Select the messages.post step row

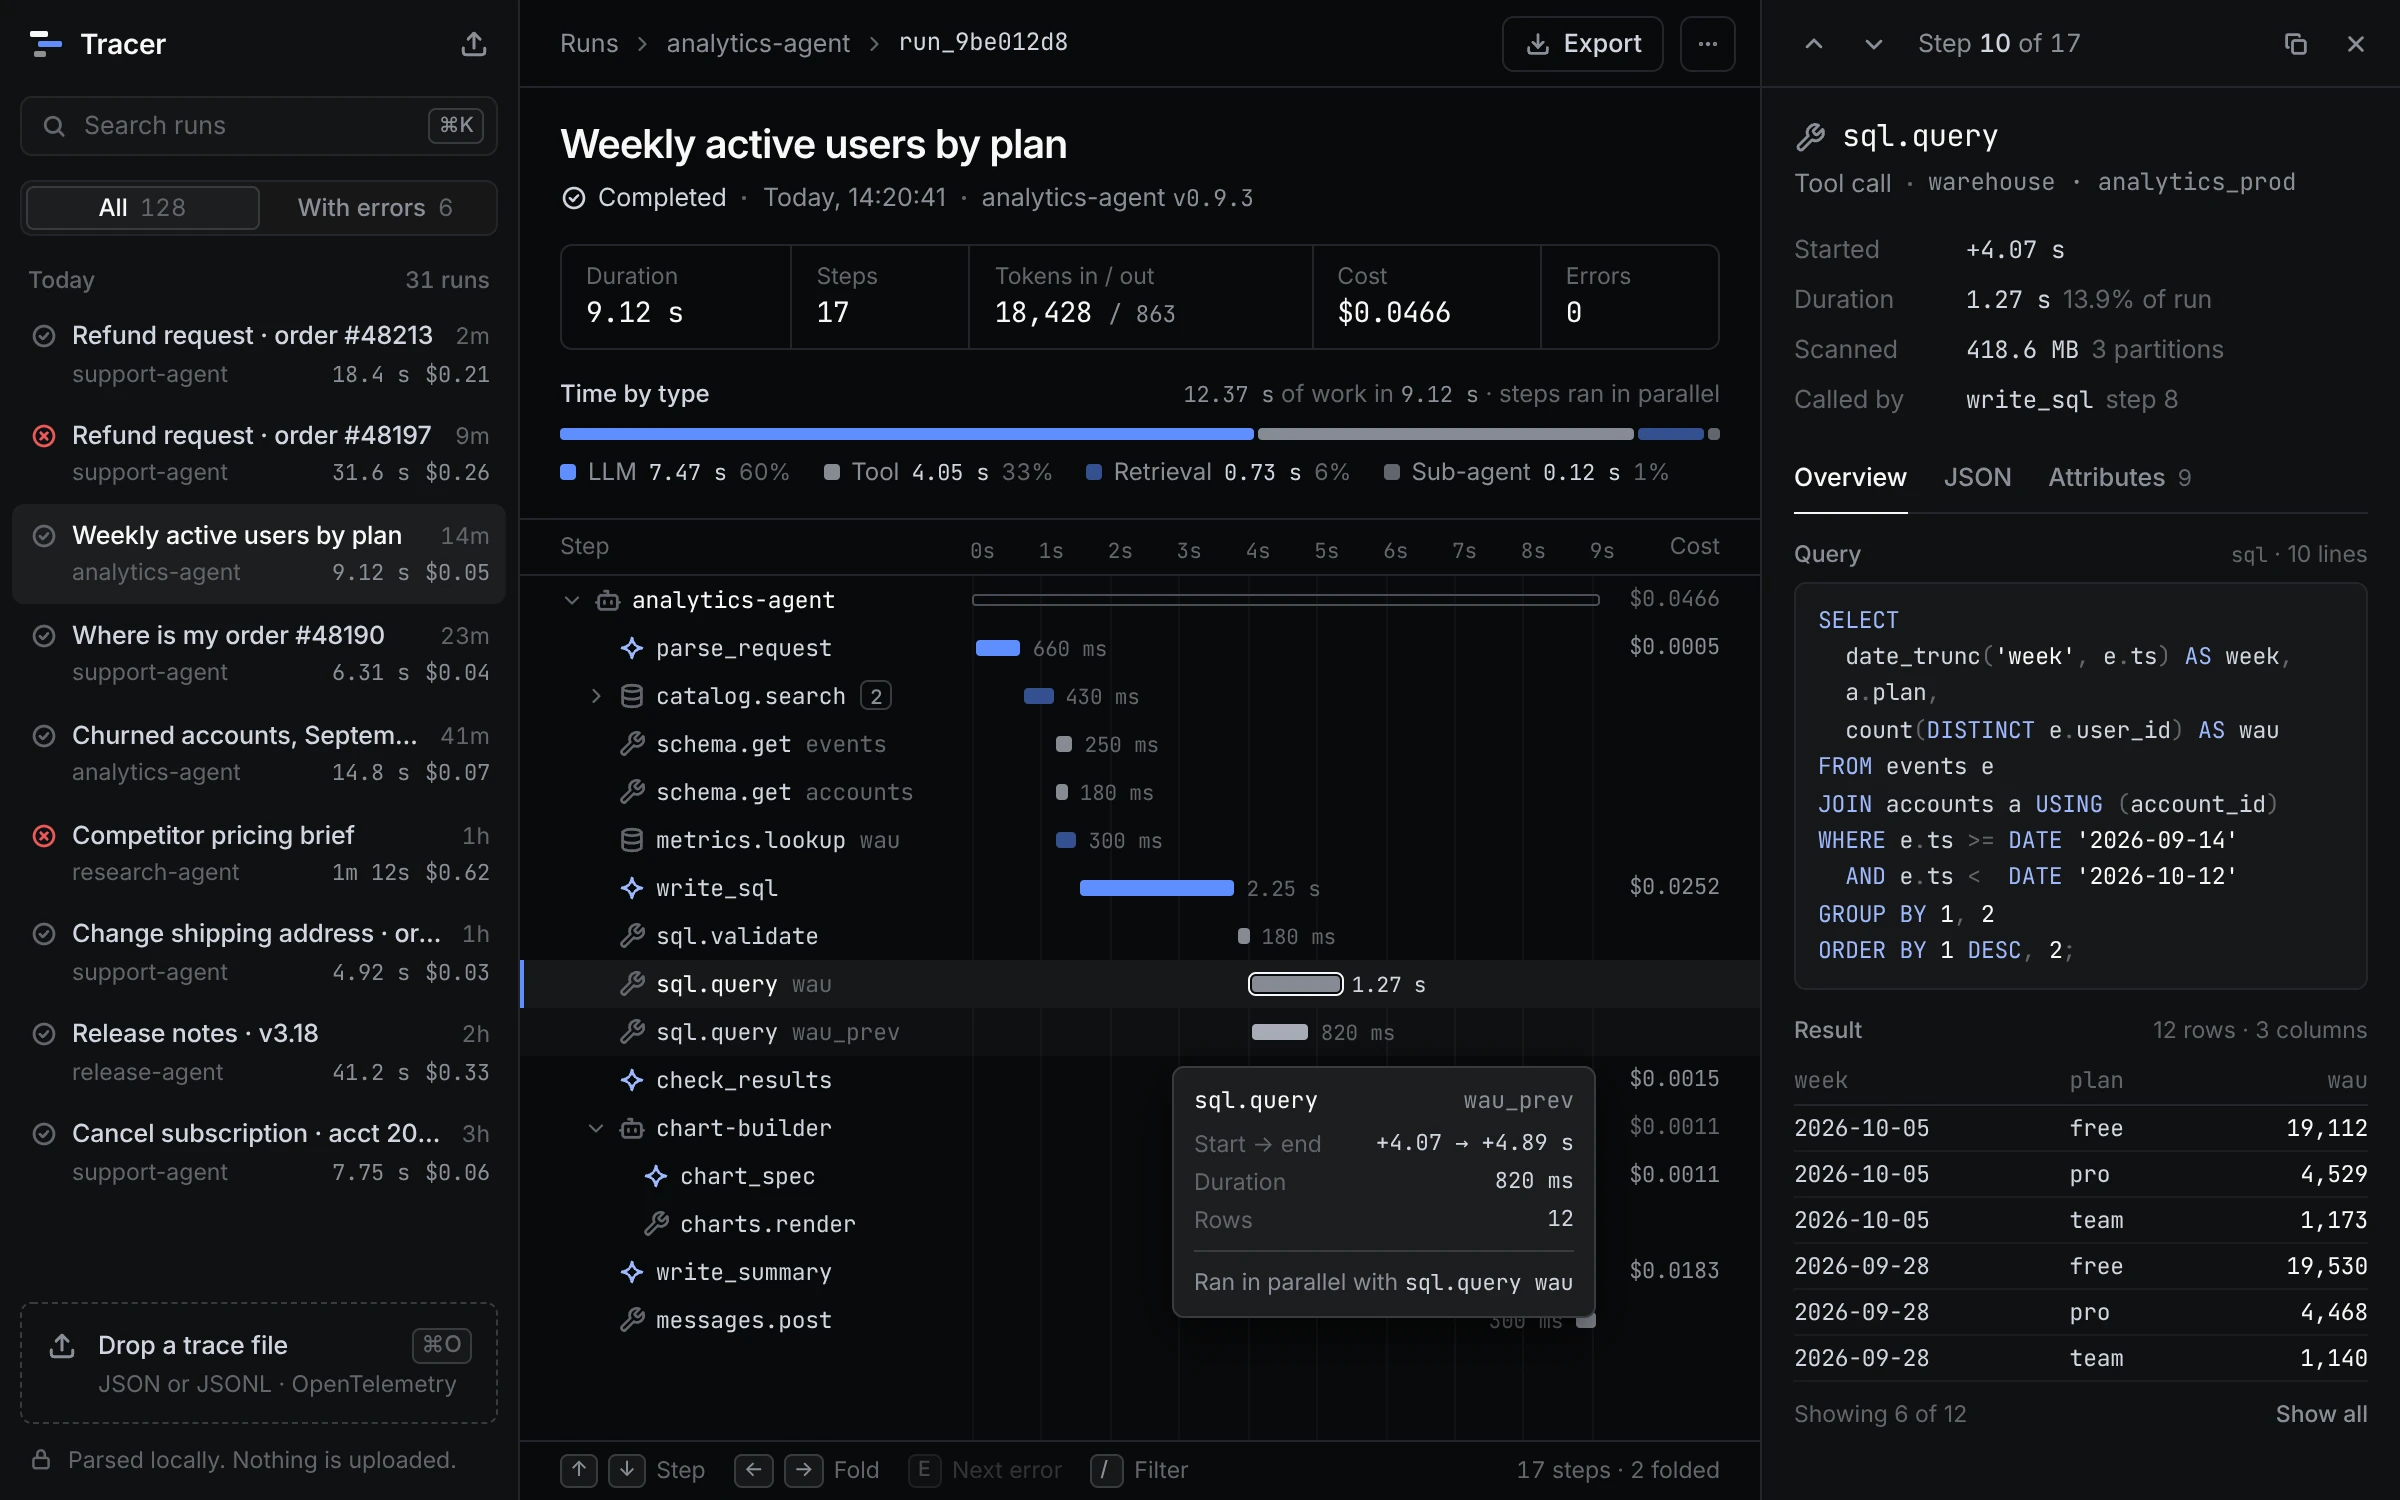pos(1140,1320)
